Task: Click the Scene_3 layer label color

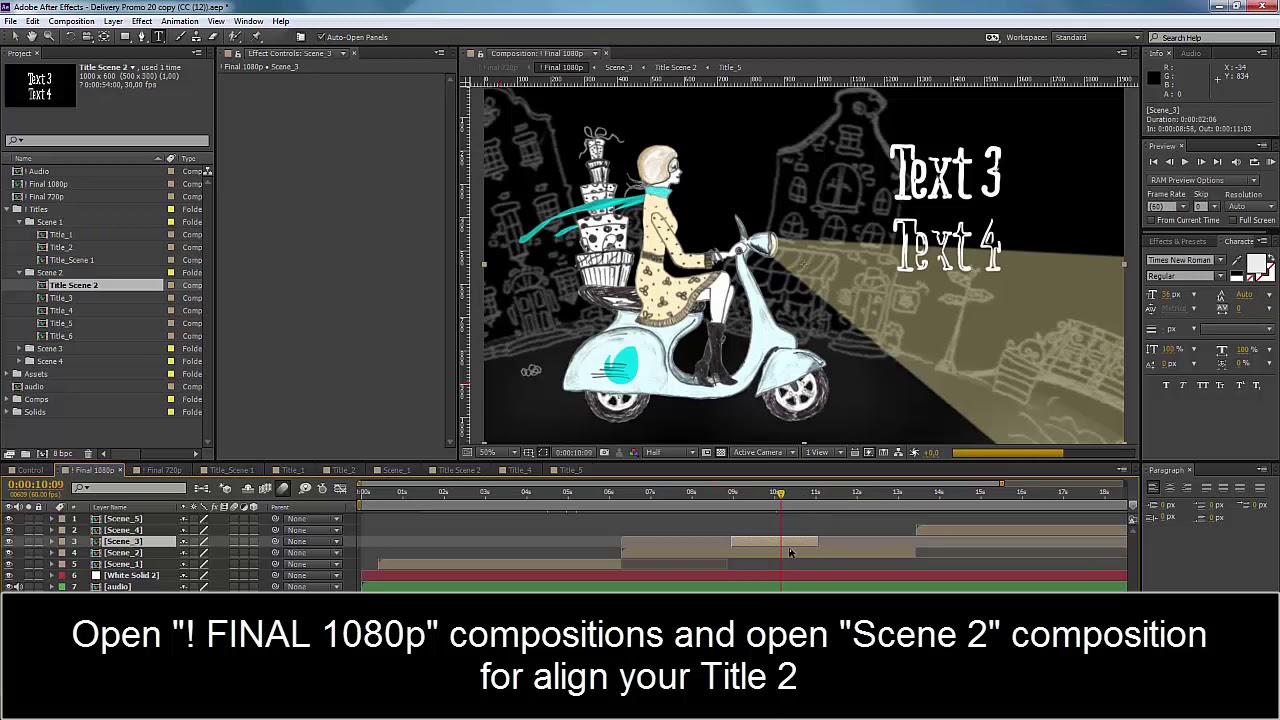Action: coord(62,541)
